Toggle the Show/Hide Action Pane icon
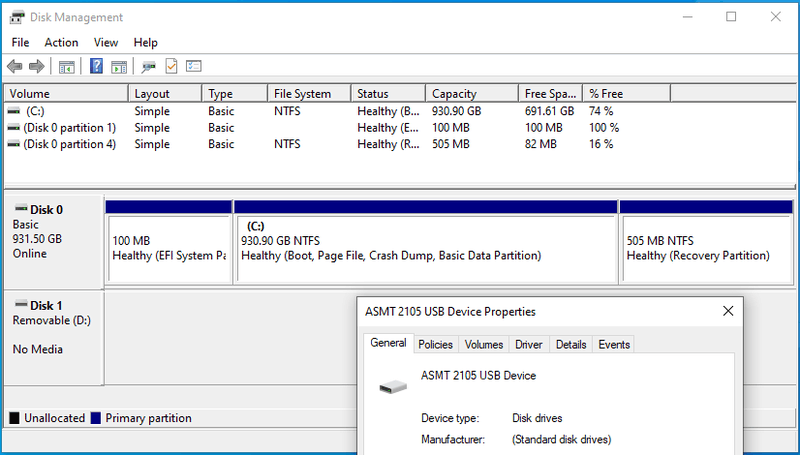This screenshot has width=800, height=455. coord(119,66)
